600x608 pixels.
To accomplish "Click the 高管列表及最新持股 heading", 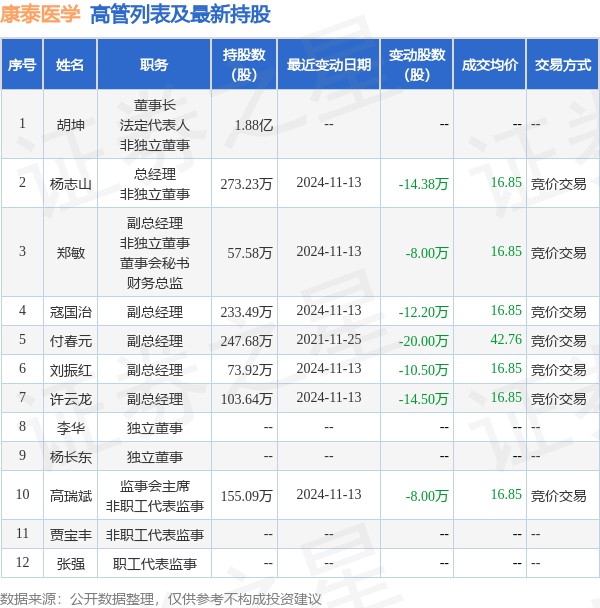I will click(180, 14).
